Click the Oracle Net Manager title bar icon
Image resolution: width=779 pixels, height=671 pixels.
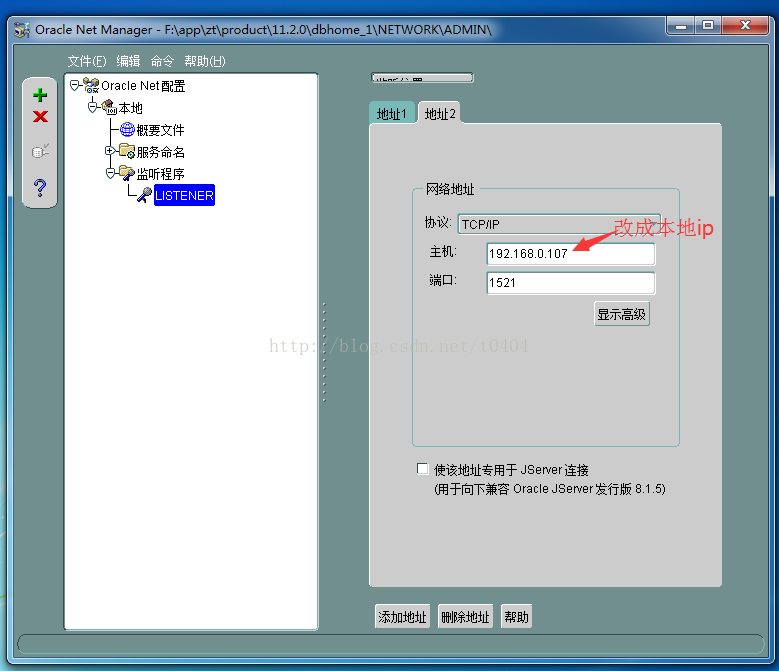(x=22, y=30)
